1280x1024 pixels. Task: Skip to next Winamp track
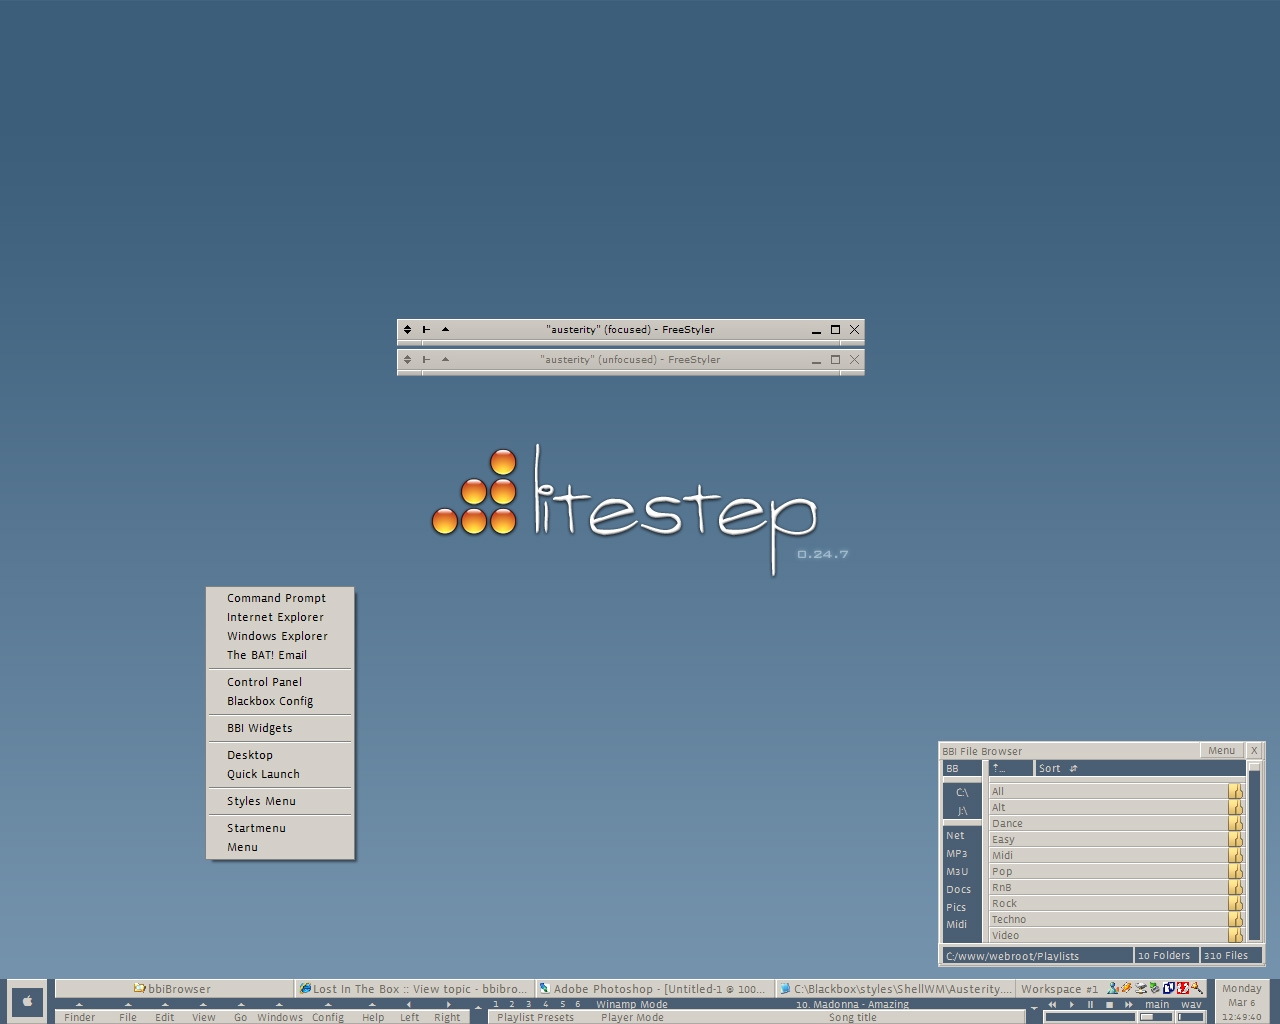(x=1129, y=1004)
